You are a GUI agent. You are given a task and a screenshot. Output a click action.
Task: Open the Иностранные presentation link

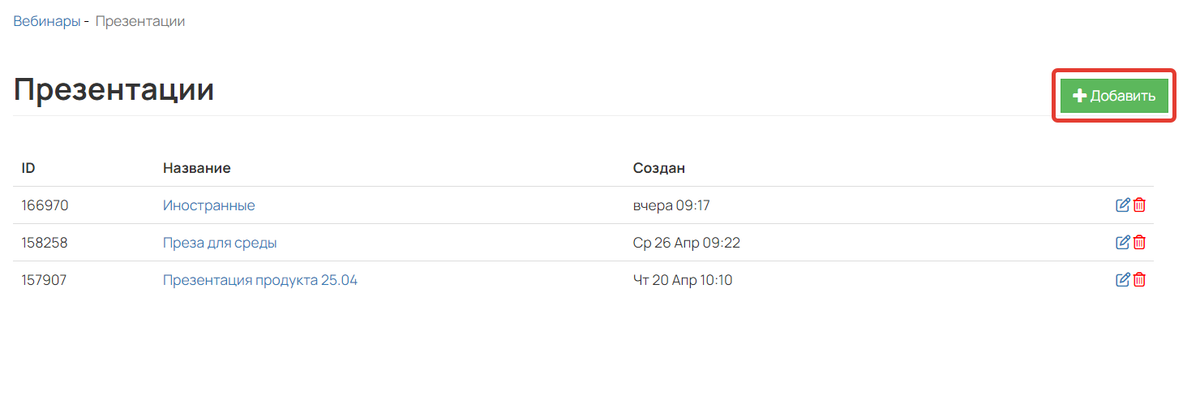click(x=209, y=205)
